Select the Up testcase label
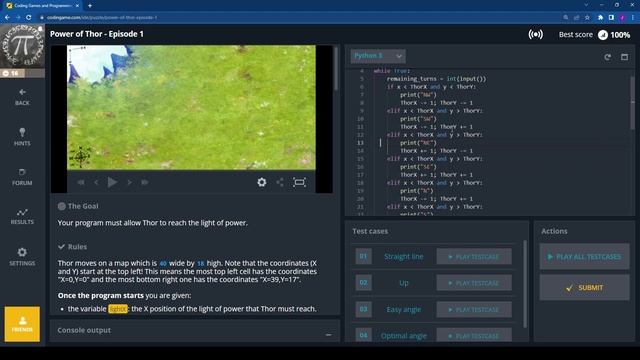Image resolution: width=640 pixels, height=360 pixels. [x=404, y=283]
